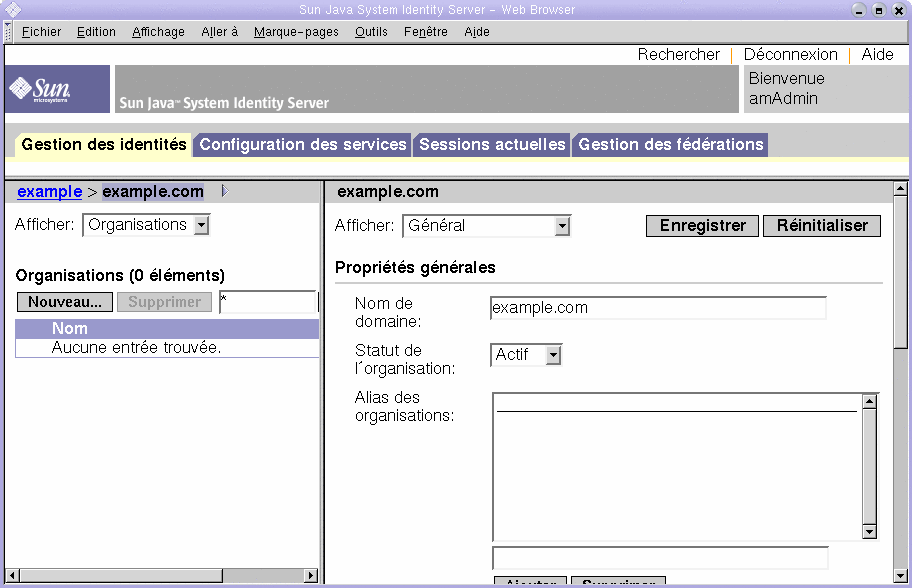912x588 pixels.
Task: Click the Nom column header
Action: tap(70, 329)
